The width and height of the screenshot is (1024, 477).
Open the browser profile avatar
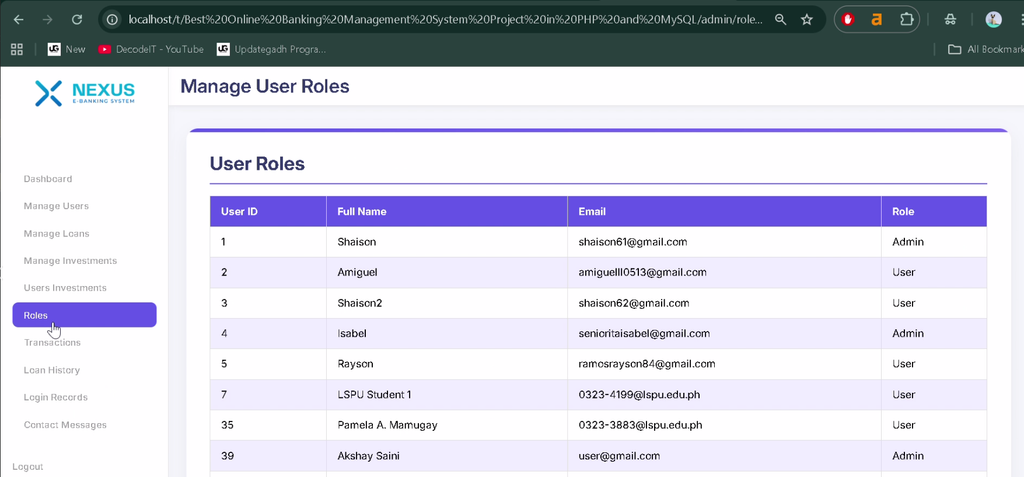tap(993, 20)
